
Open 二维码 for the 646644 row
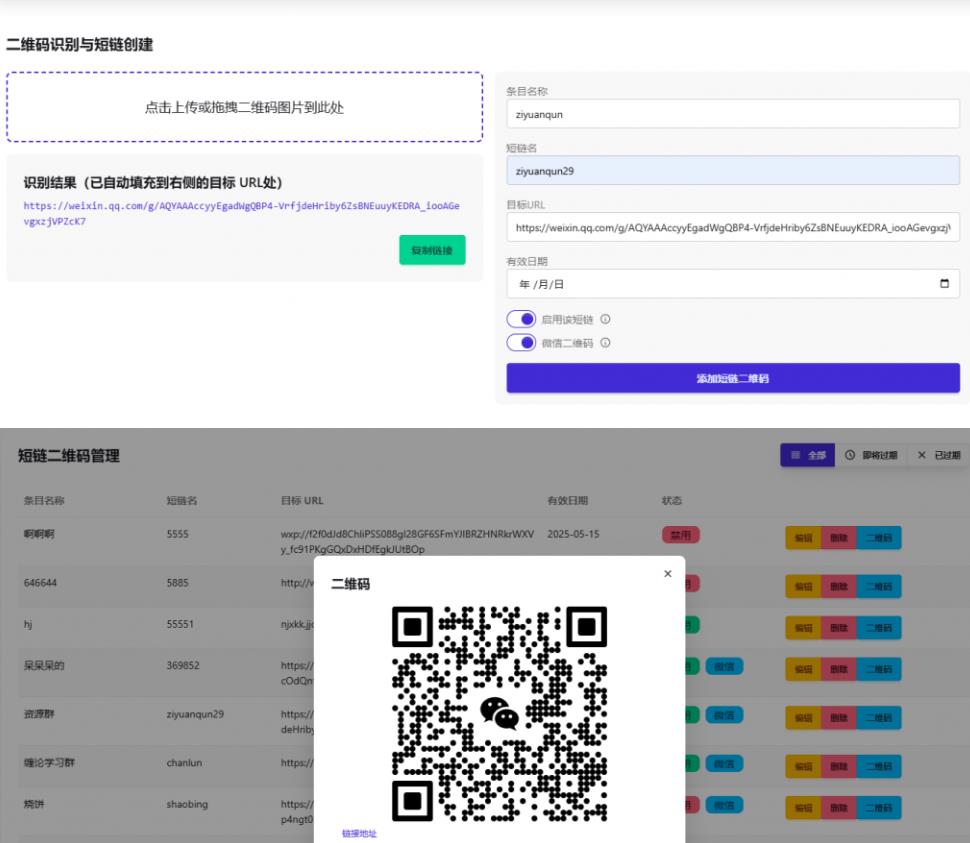click(879, 586)
